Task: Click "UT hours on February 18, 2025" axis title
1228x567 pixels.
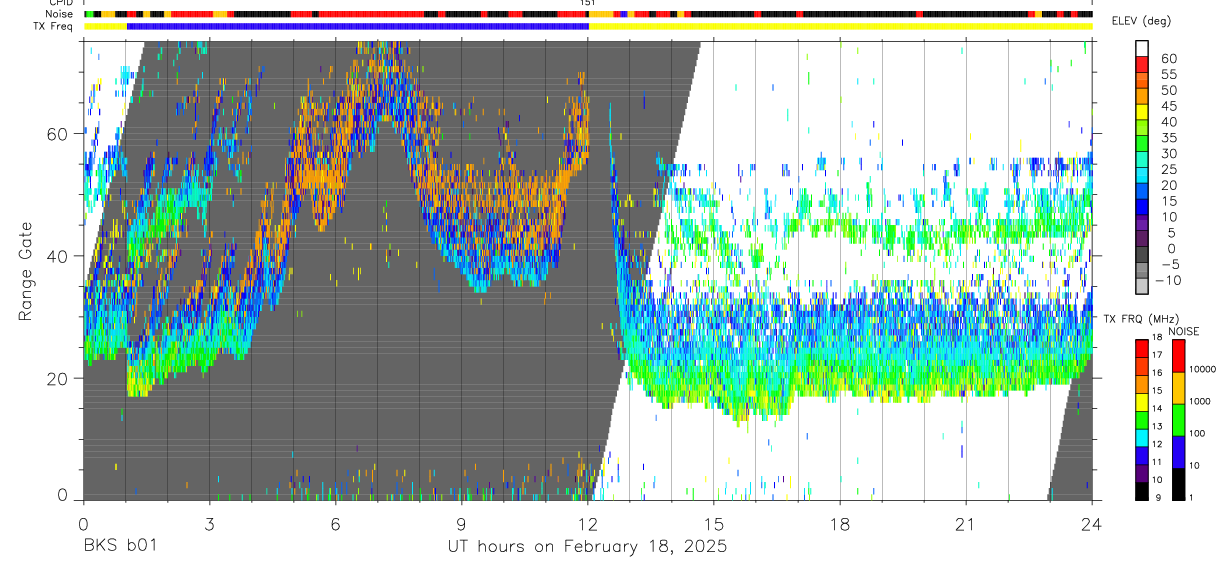Action: 587,547
